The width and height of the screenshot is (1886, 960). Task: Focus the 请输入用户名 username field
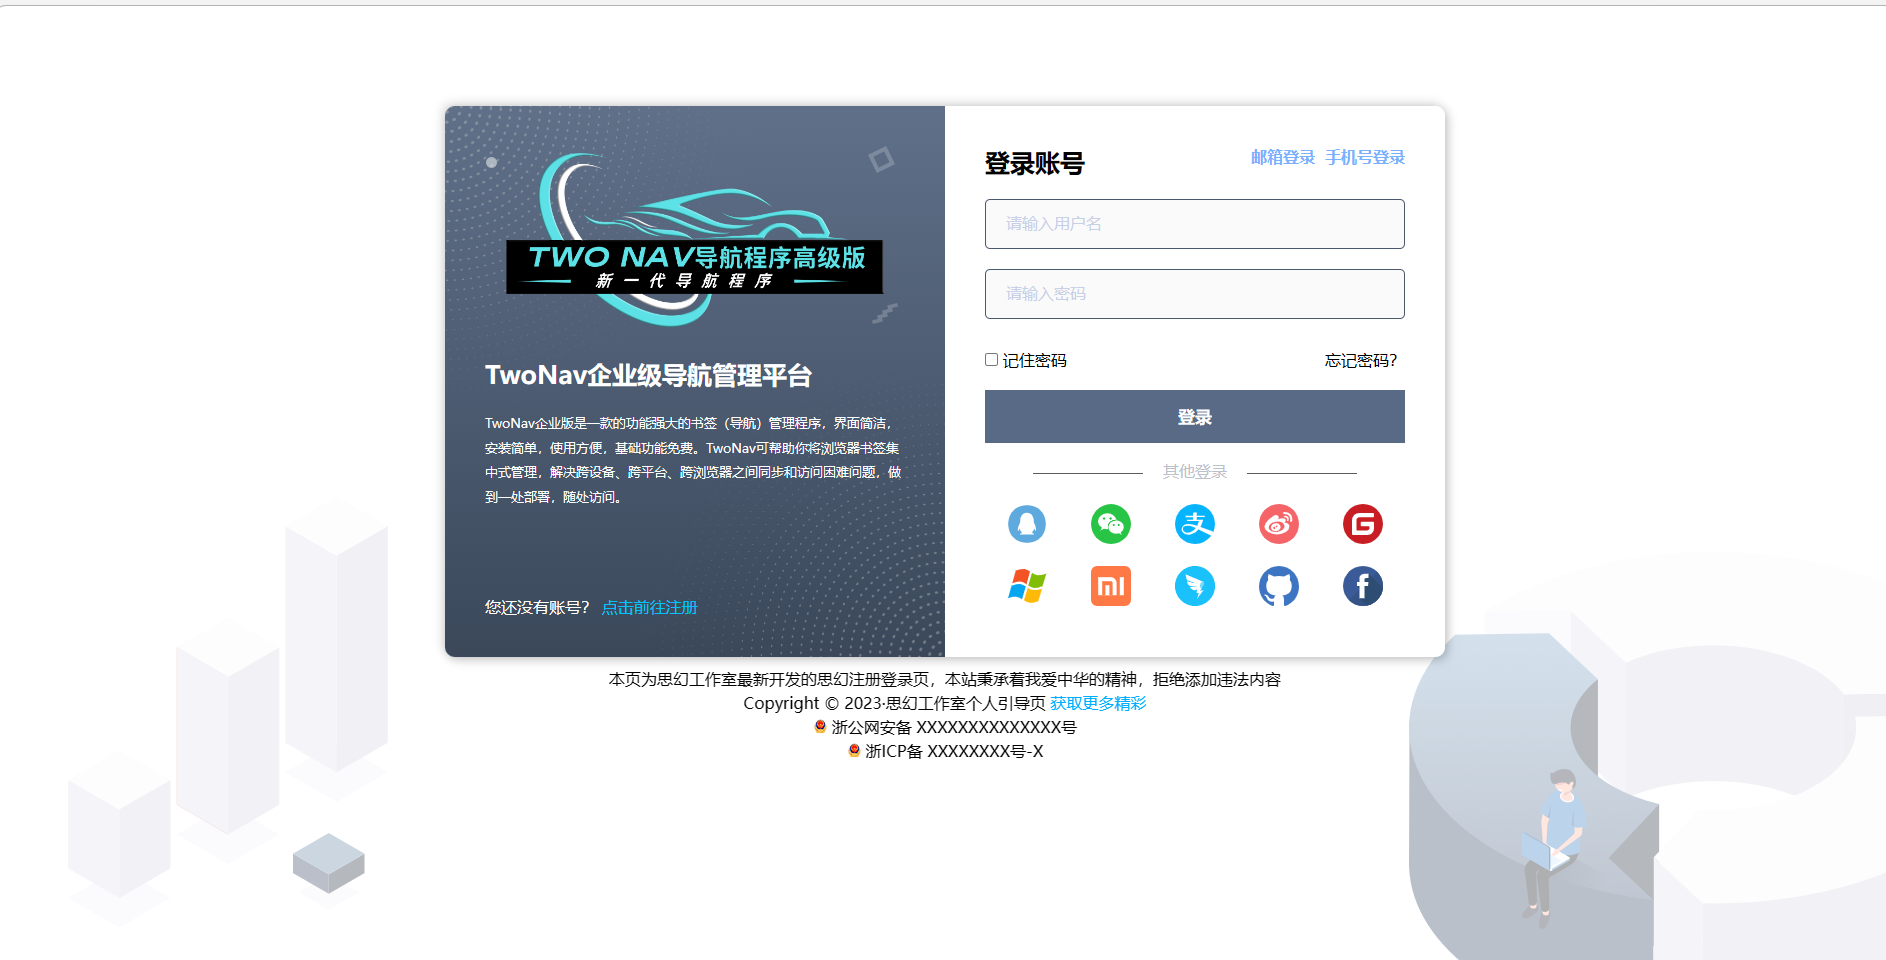click(1194, 224)
